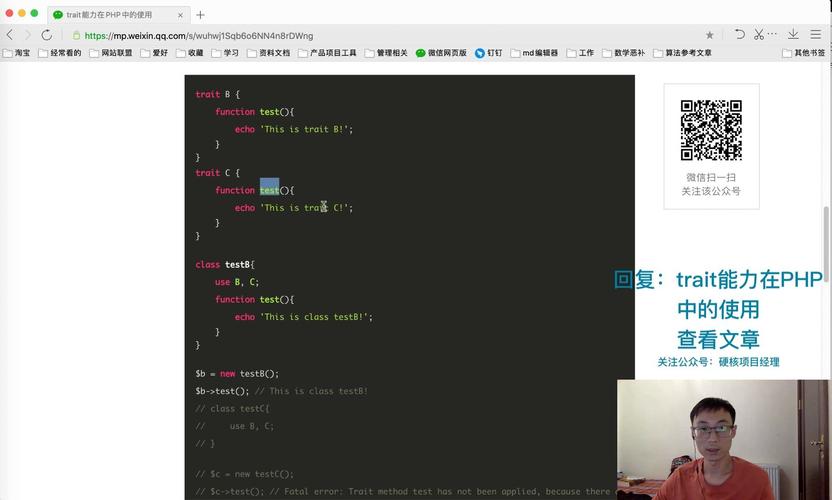
Task: Open the 管理相关 bookmark folder
Action: coord(386,53)
